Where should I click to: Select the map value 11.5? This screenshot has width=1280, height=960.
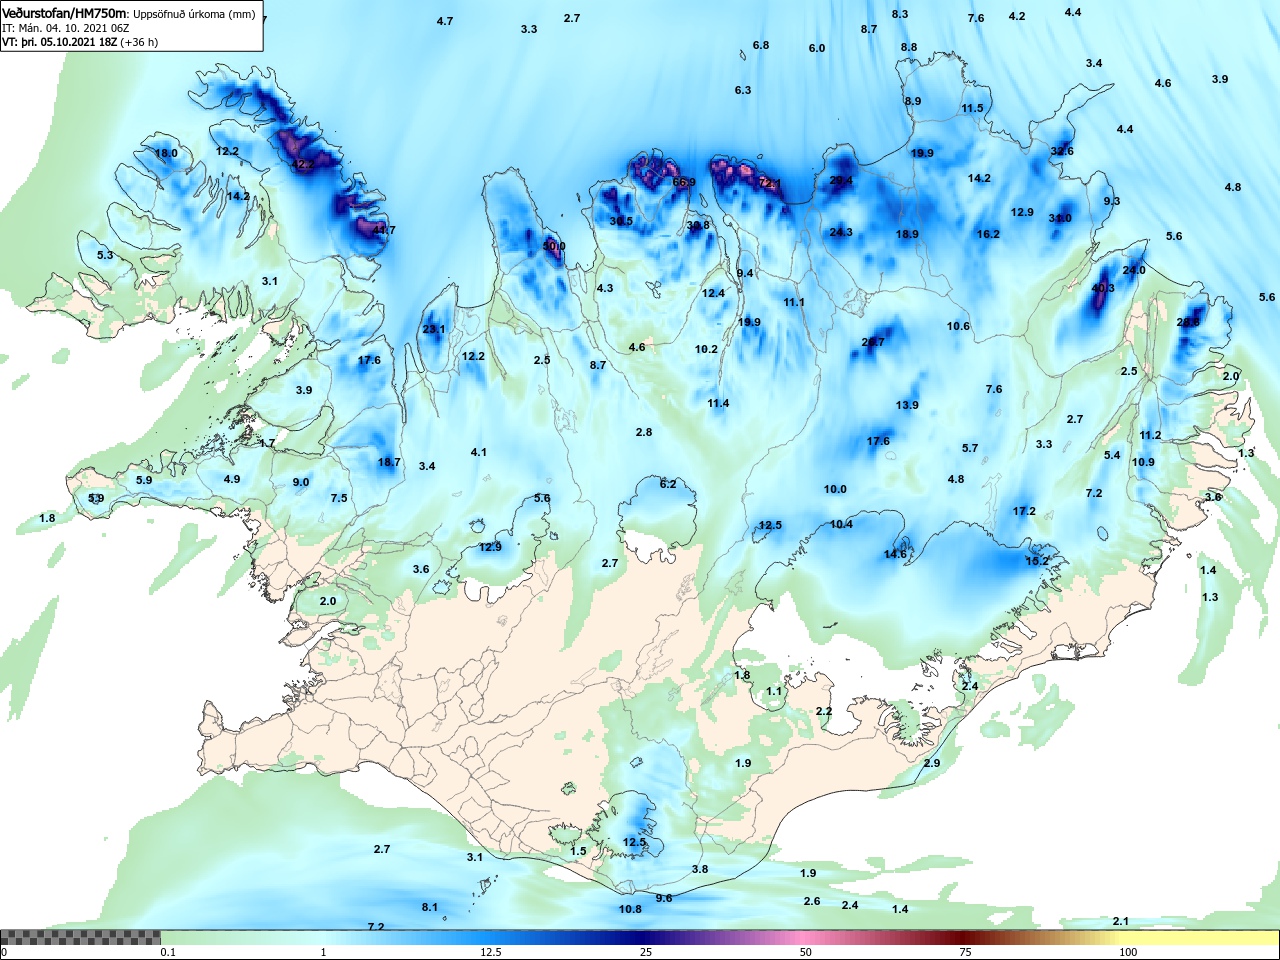pos(973,108)
